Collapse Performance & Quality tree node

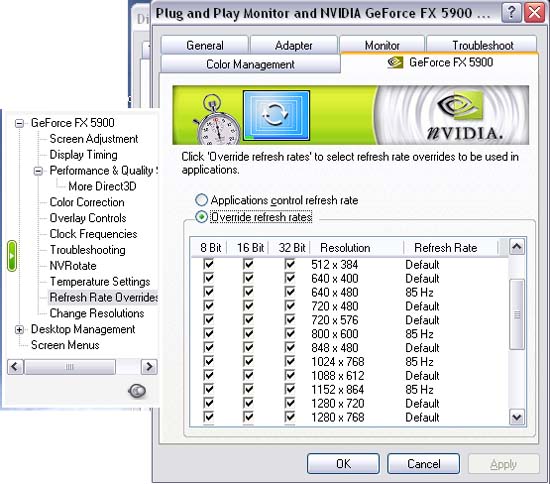38,171
